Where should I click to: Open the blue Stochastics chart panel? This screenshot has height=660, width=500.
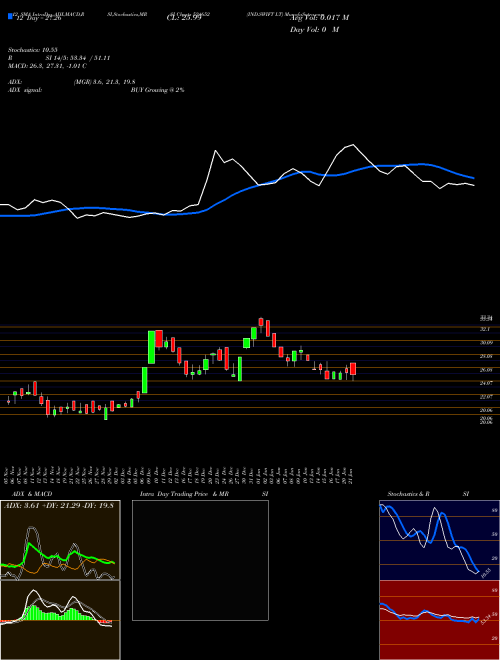[x=439, y=540]
